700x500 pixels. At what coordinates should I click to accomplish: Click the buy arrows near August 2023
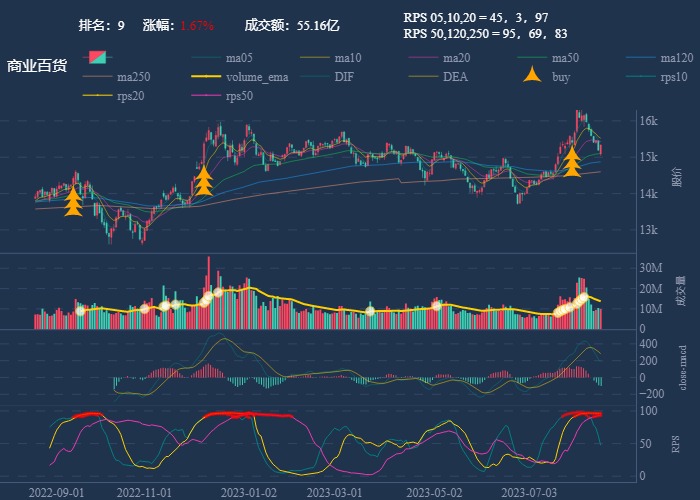tap(571, 162)
